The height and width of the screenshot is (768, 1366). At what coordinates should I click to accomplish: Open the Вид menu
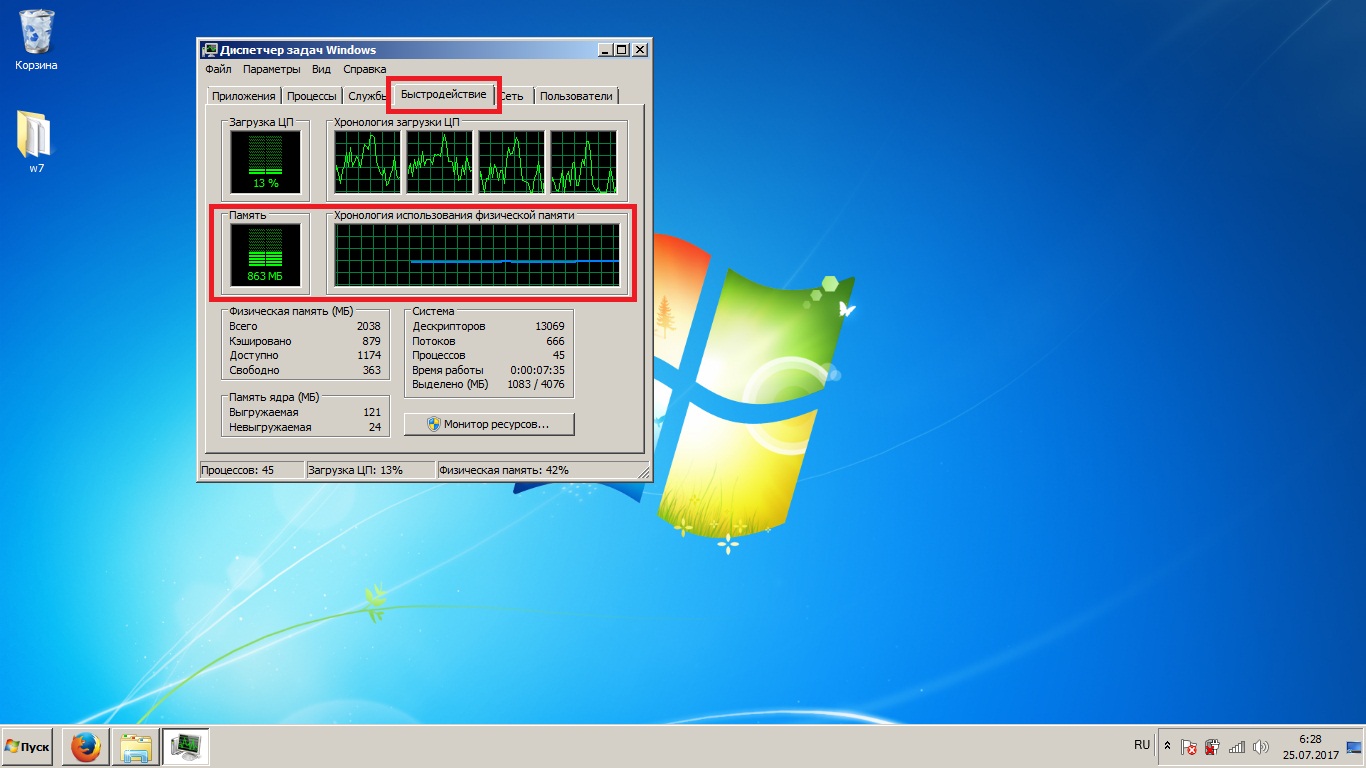tap(321, 70)
